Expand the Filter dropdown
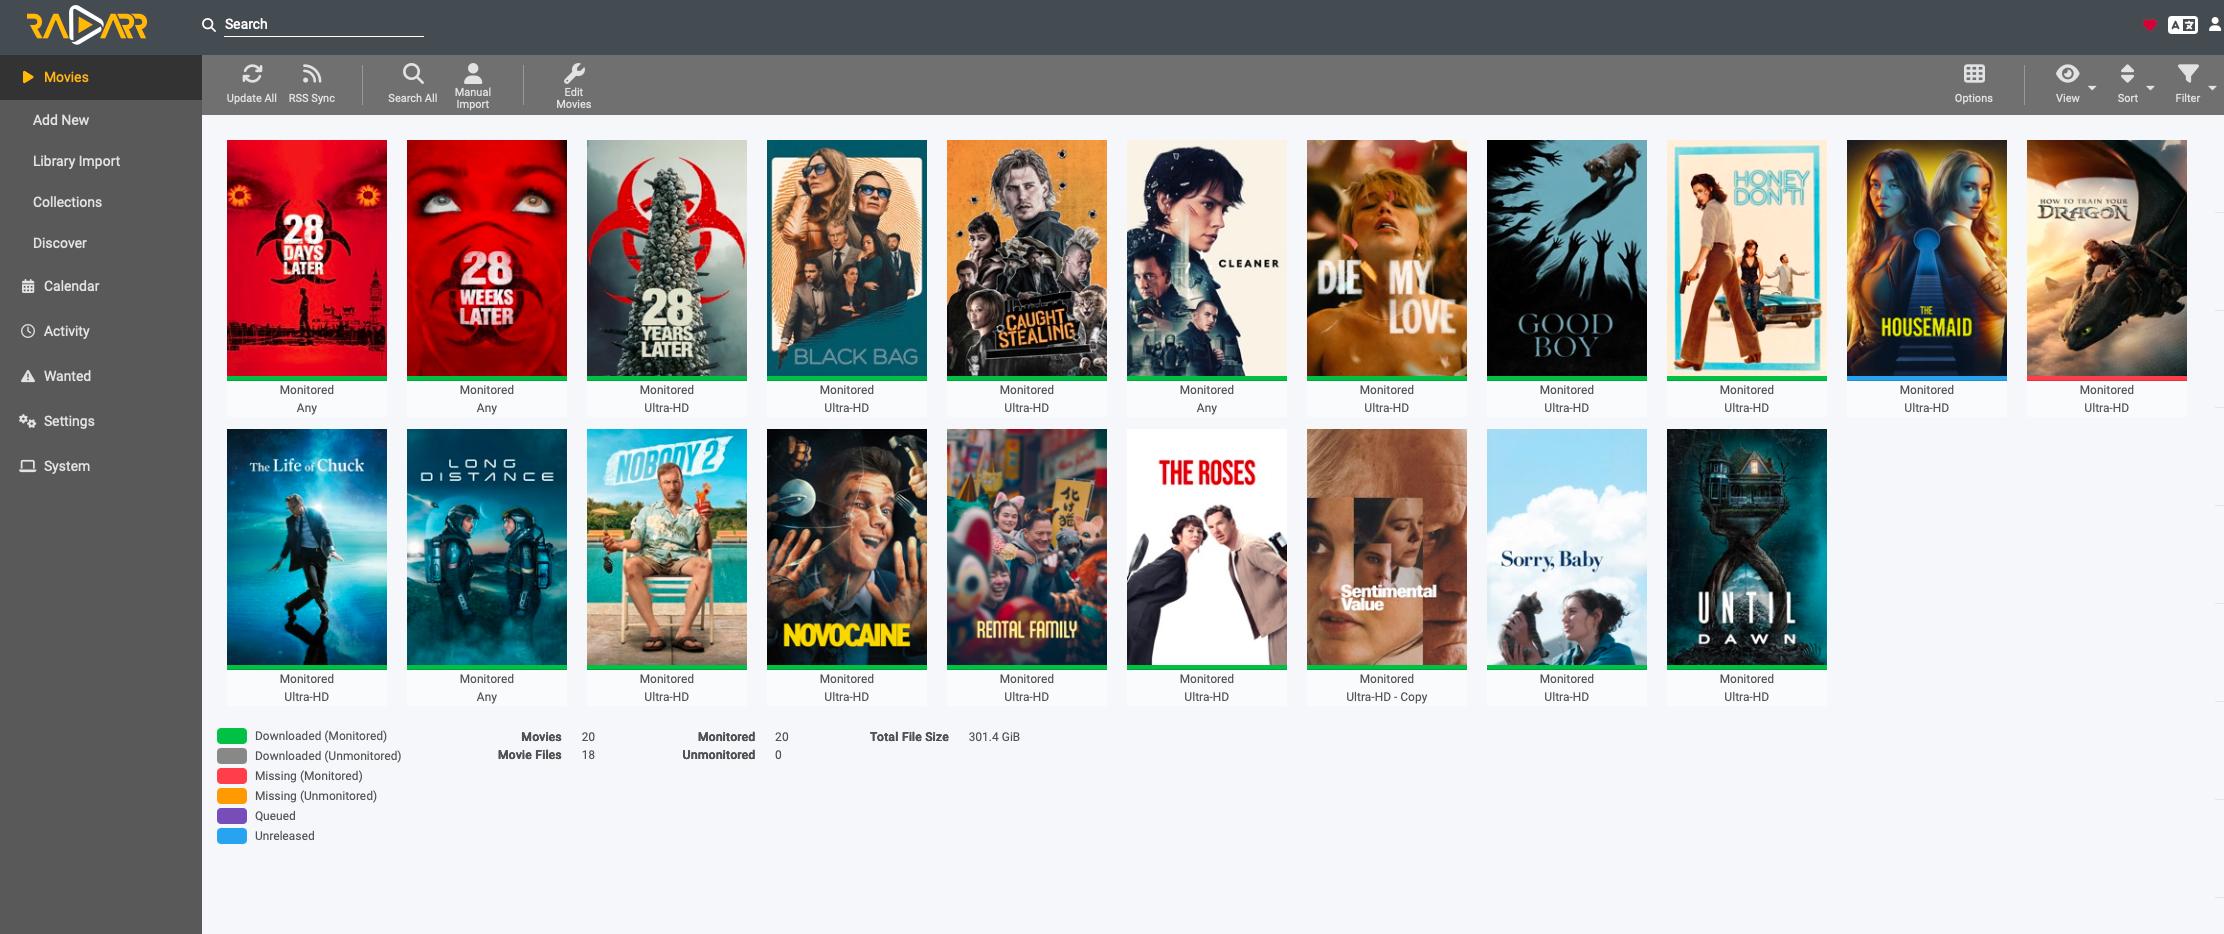This screenshot has height=934, width=2224. point(2187,75)
